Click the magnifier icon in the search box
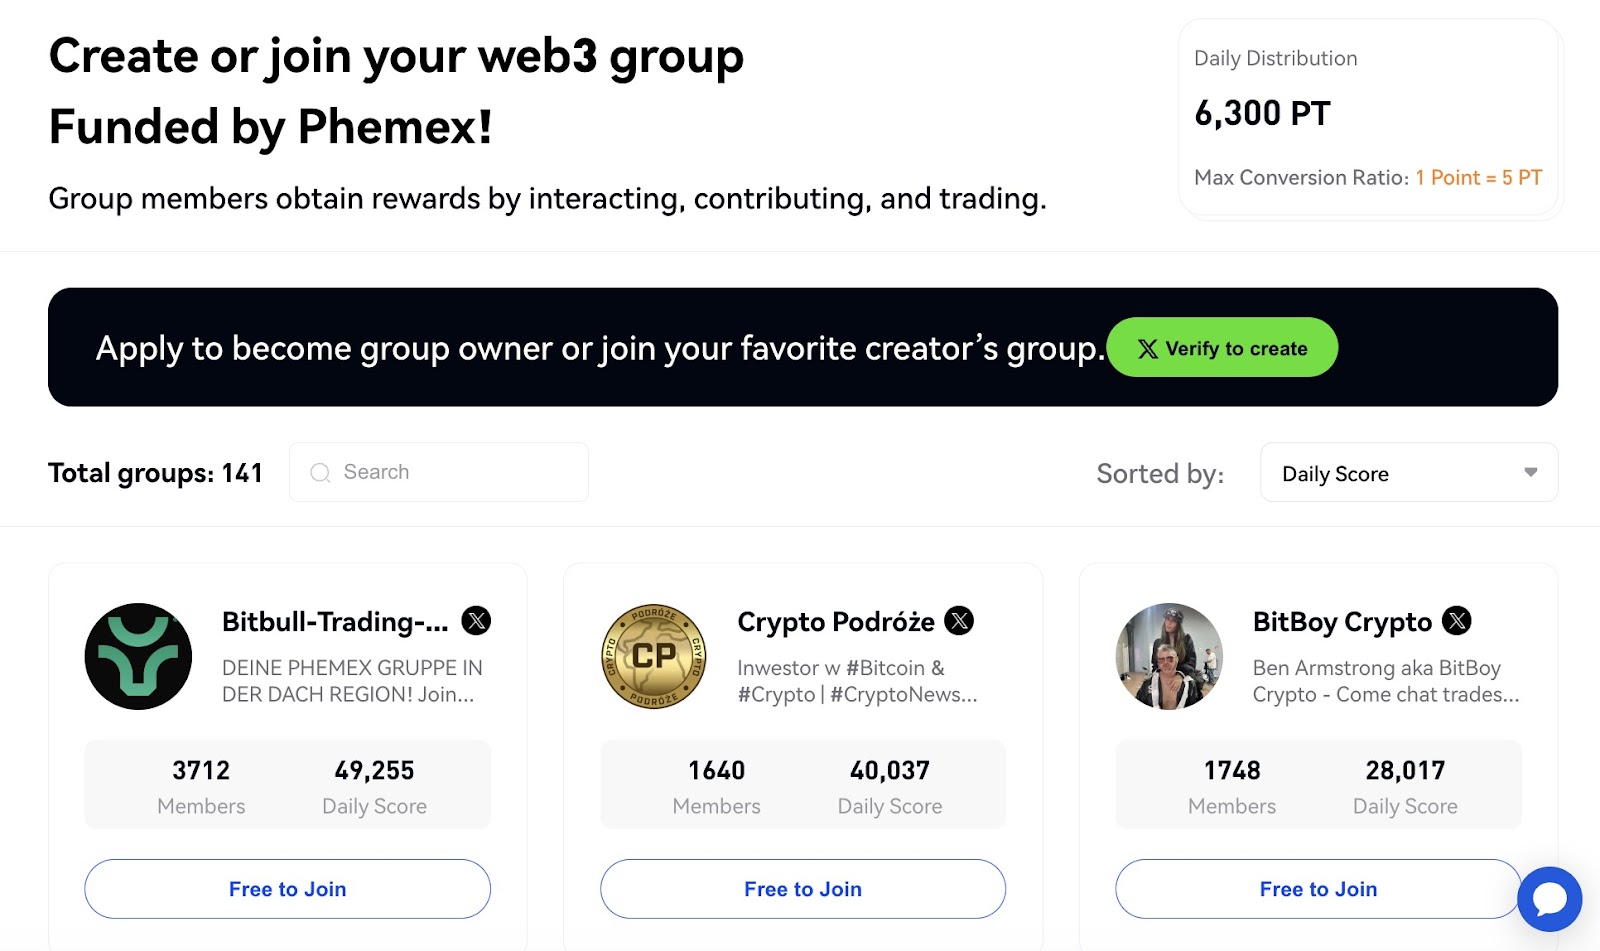This screenshot has height=951, width=1600. tap(320, 473)
